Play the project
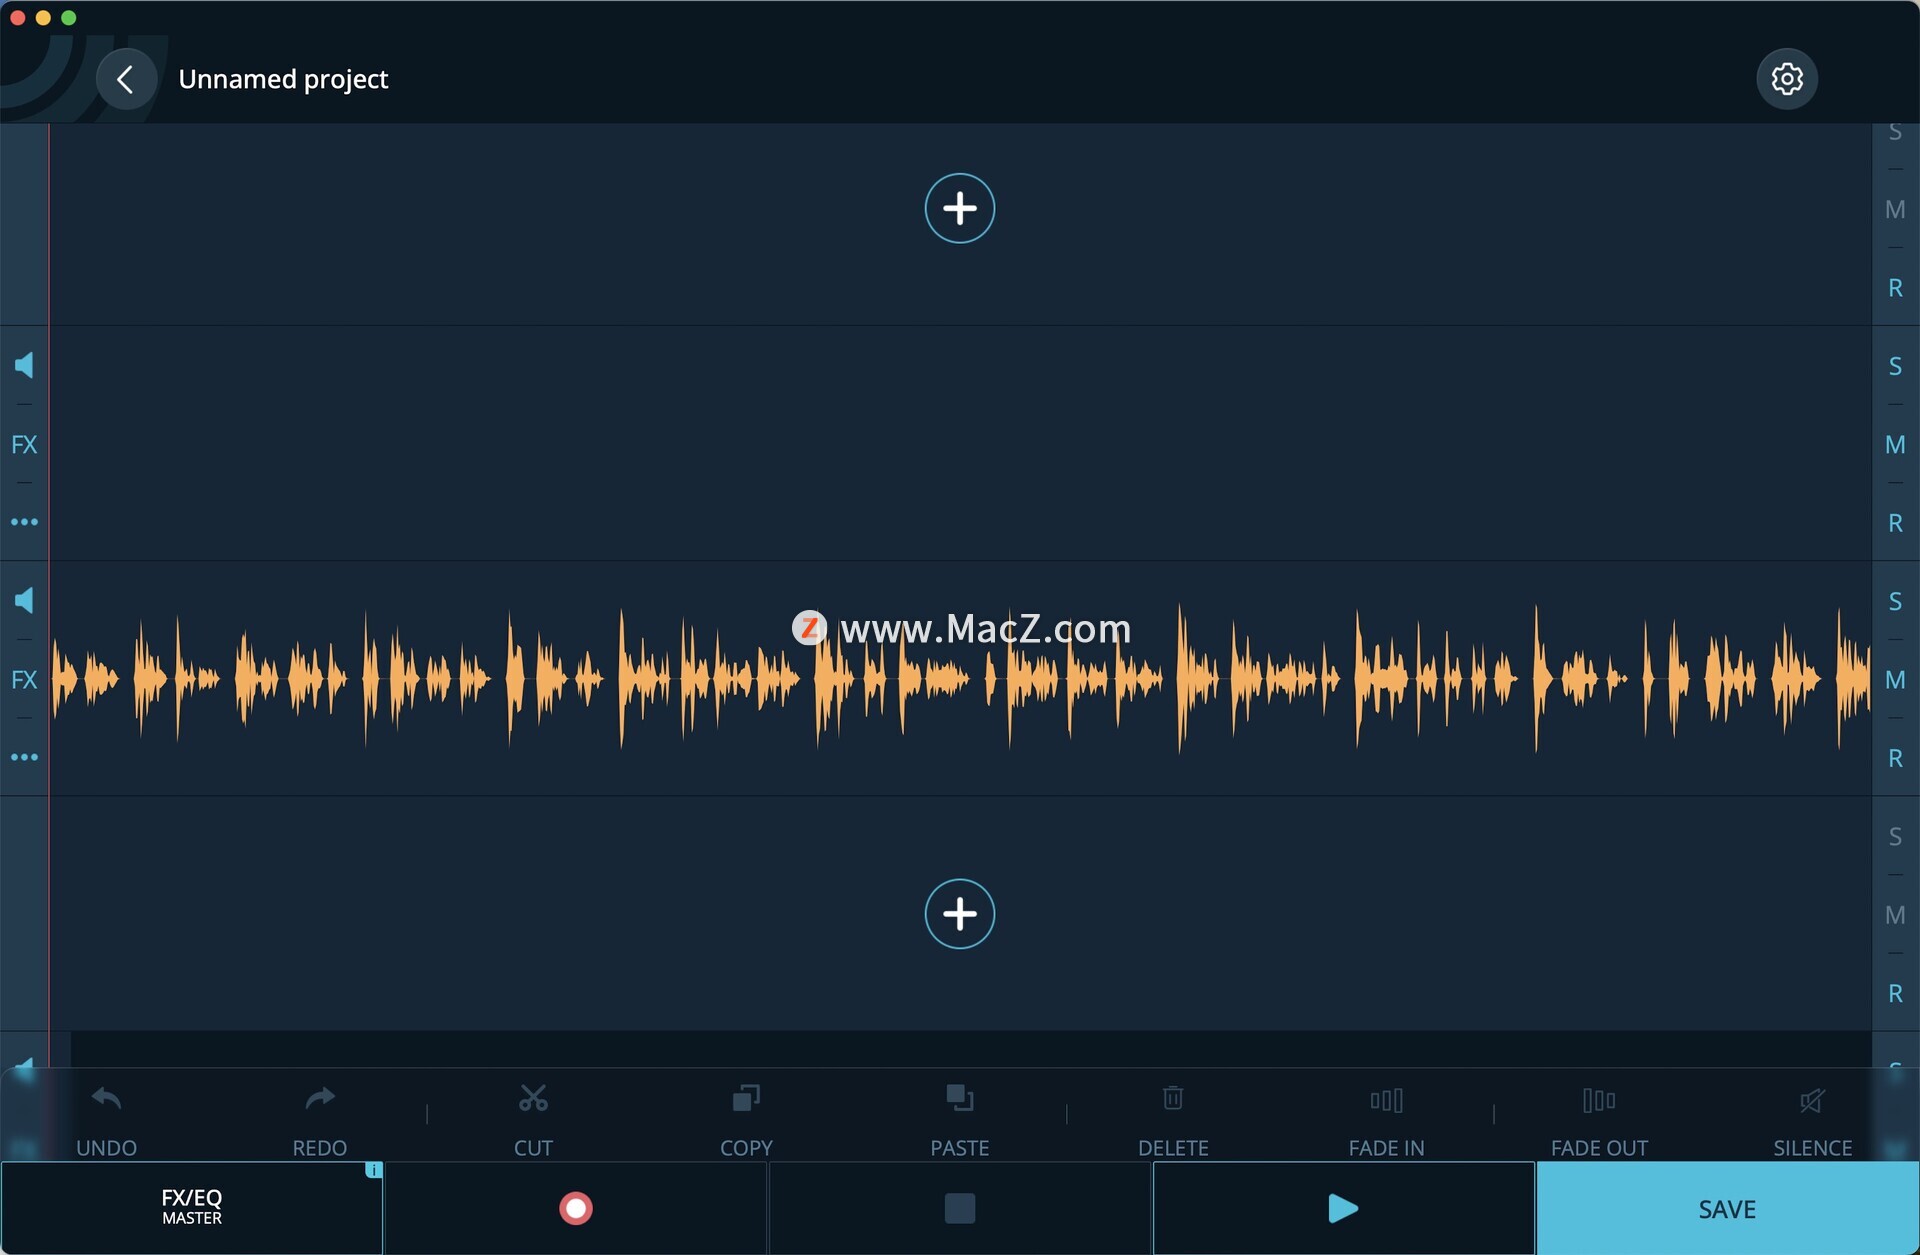 (1343, 1208)
